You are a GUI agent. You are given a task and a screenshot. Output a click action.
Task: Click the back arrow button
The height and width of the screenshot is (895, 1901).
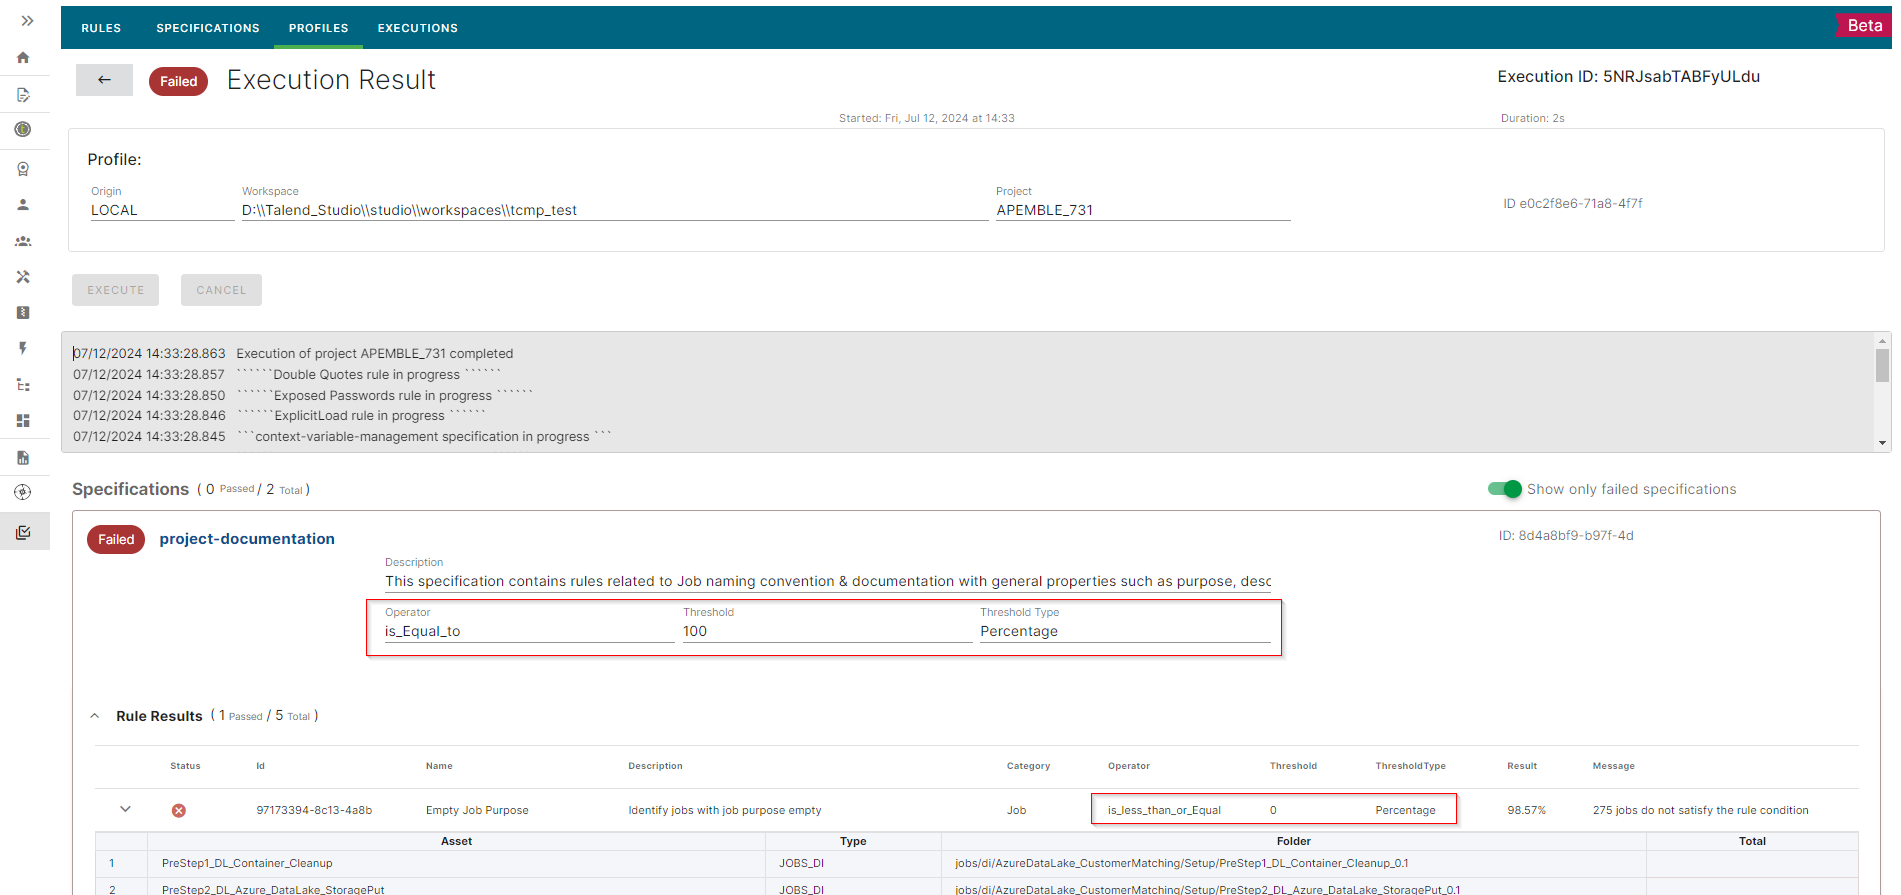pyautogui.click(x=104, y=80)
